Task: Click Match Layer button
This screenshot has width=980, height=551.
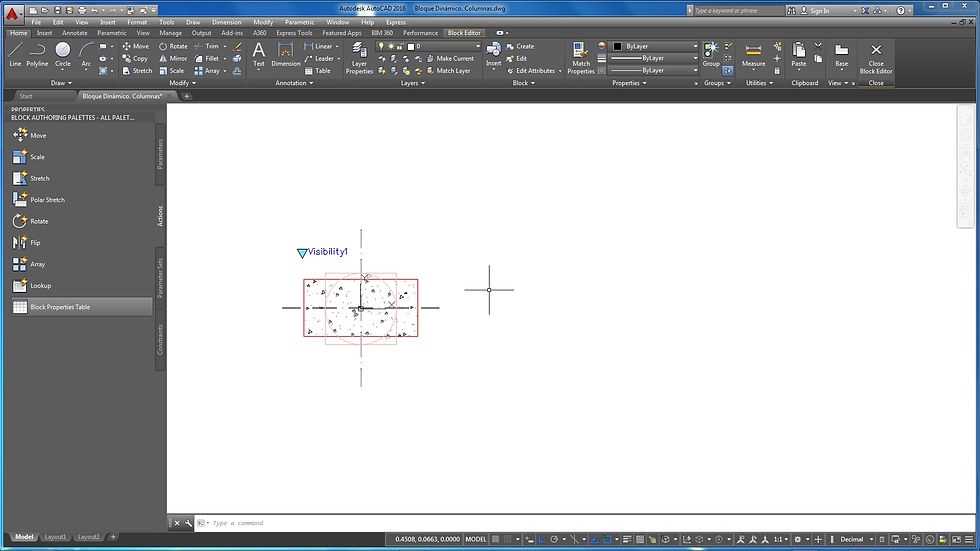Action: point(448,71)
